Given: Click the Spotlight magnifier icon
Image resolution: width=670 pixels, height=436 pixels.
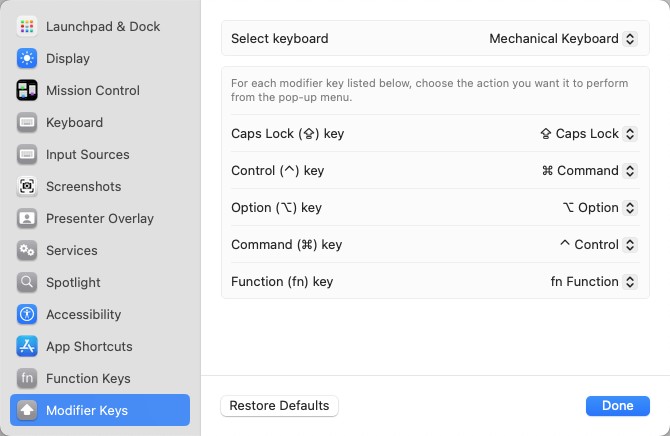Looking at the screenshot, I should (x=27, y=283).
